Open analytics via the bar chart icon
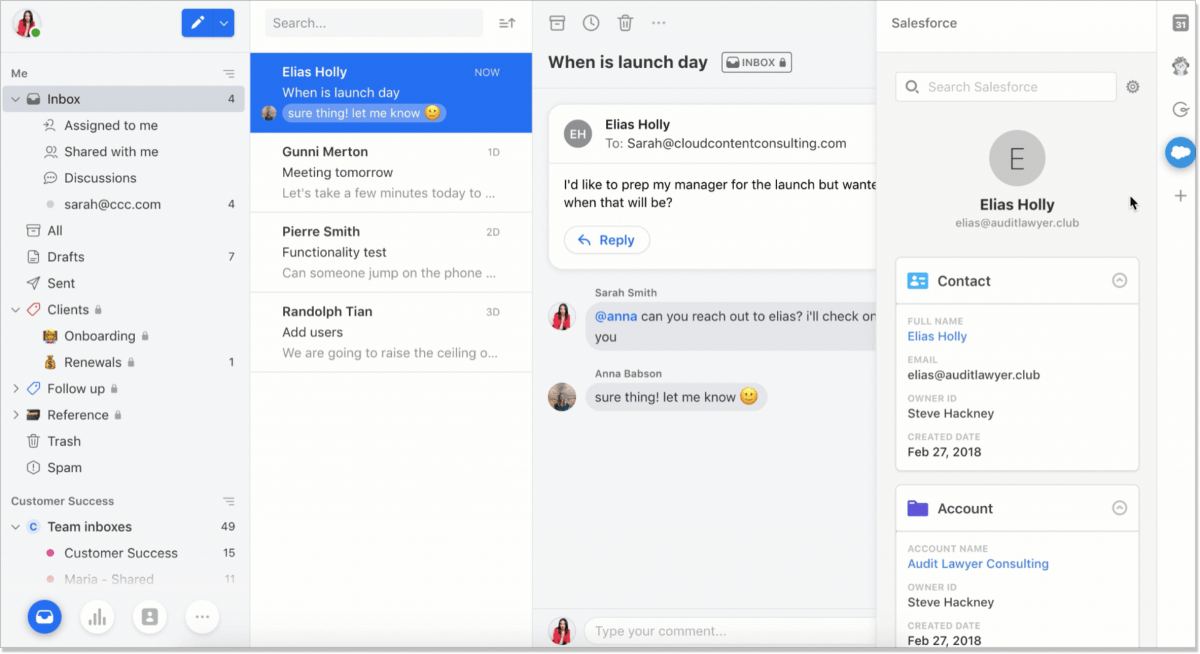The image size is (1200, 654). [97, 617]
